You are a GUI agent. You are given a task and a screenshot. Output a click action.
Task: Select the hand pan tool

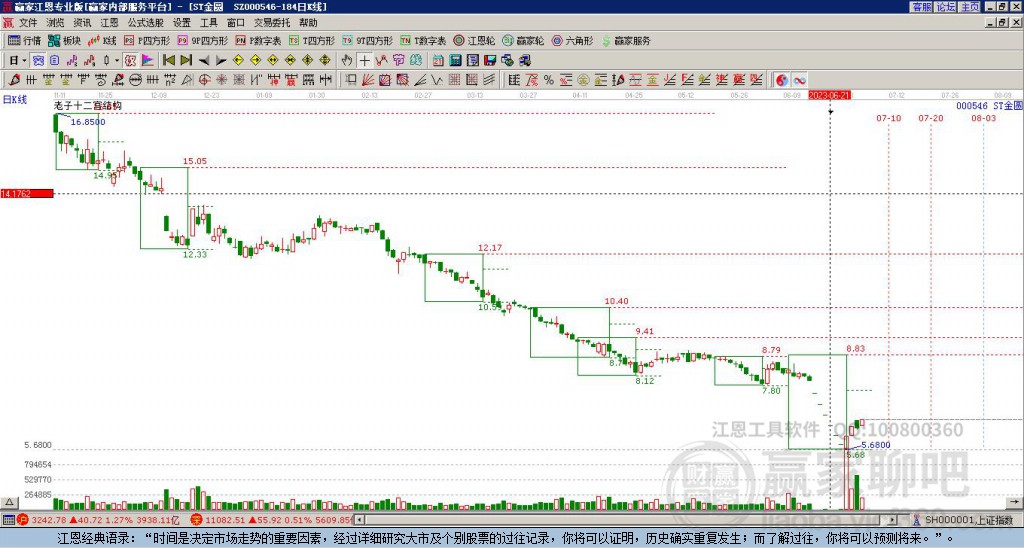tap(347, 61)
